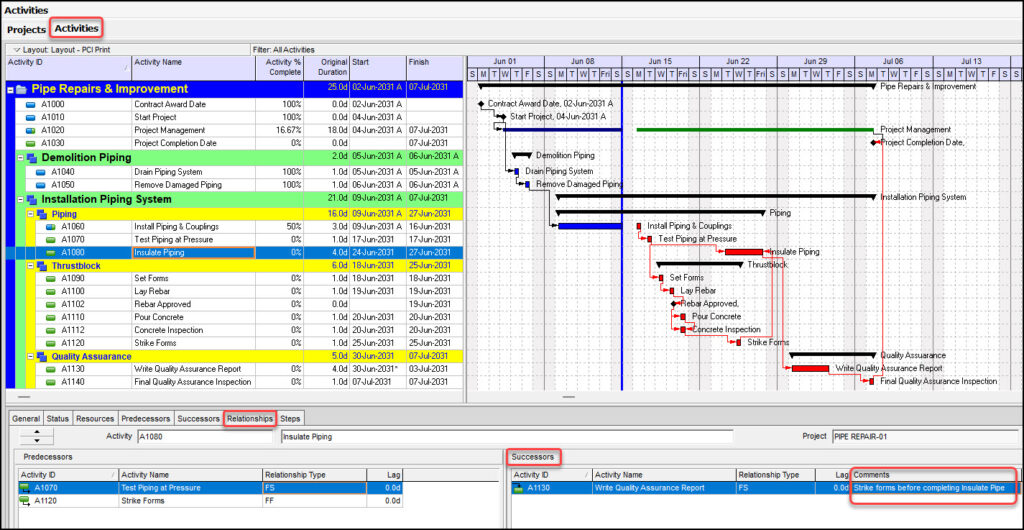Click the successor A1130 relationship icon

tap(519, 488)
